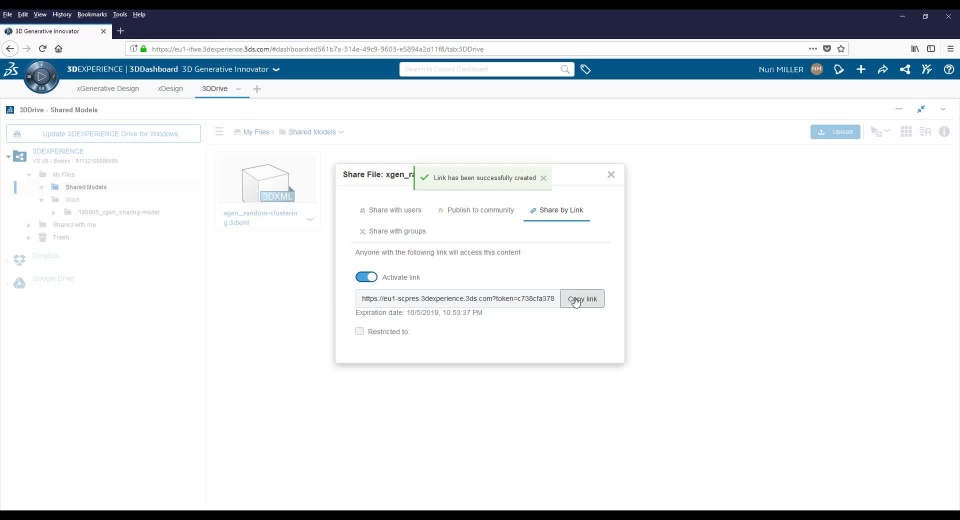Viewport: 960px width, 520px height.
Task: Go to the browser home page
Action: click(x=58, y=48)
